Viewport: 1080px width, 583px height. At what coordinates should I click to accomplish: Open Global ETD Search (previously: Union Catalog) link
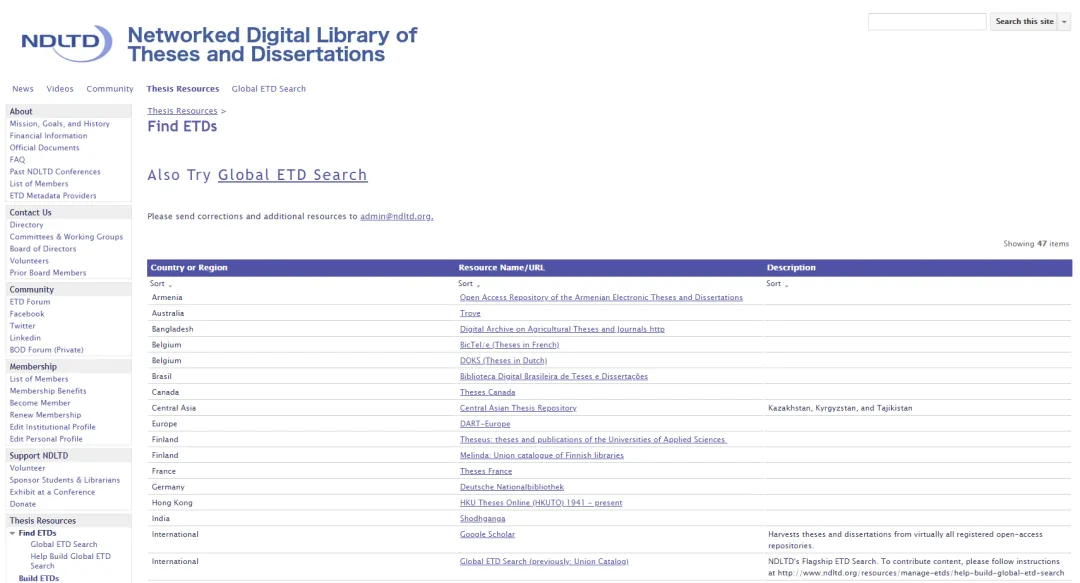tap(544, 562)
